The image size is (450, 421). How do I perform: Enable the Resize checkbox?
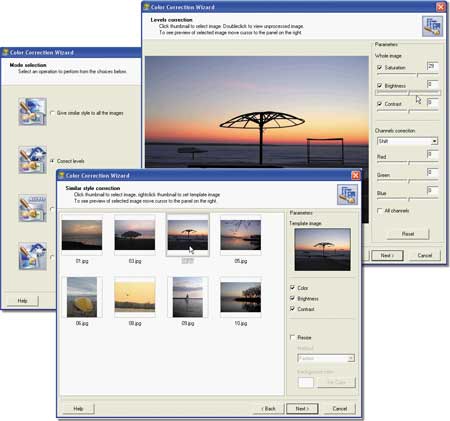pos(292,337)
